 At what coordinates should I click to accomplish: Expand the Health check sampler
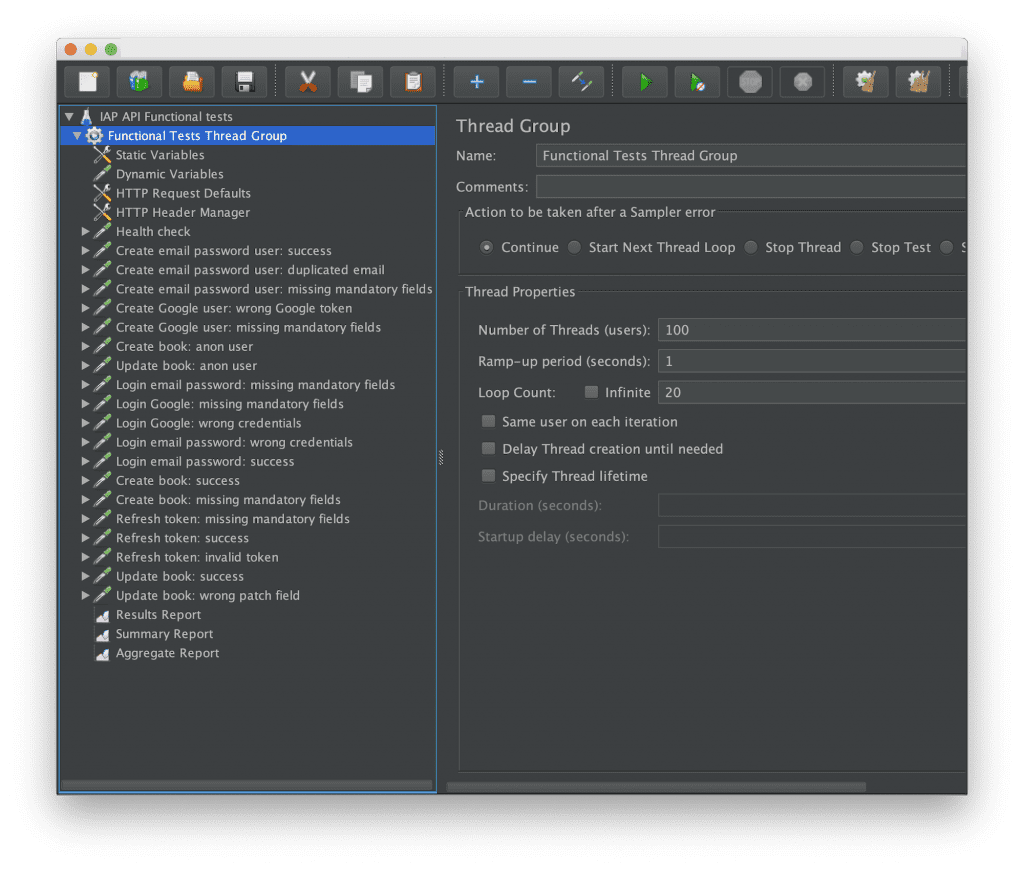point(86,231)
